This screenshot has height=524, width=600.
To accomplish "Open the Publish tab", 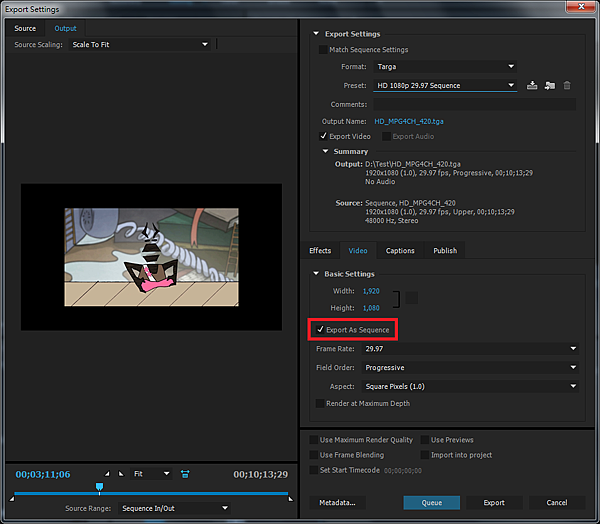I will (x=445, y=251).
